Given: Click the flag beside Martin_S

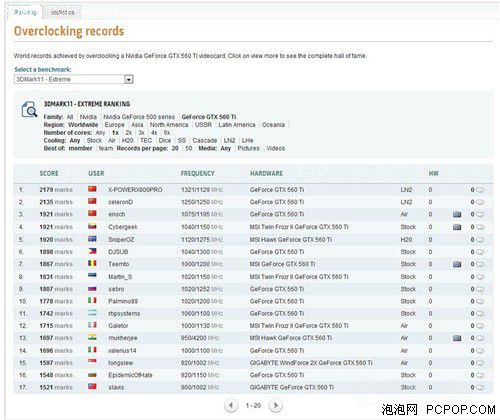Looking at the screenshot, I should 92,276.
